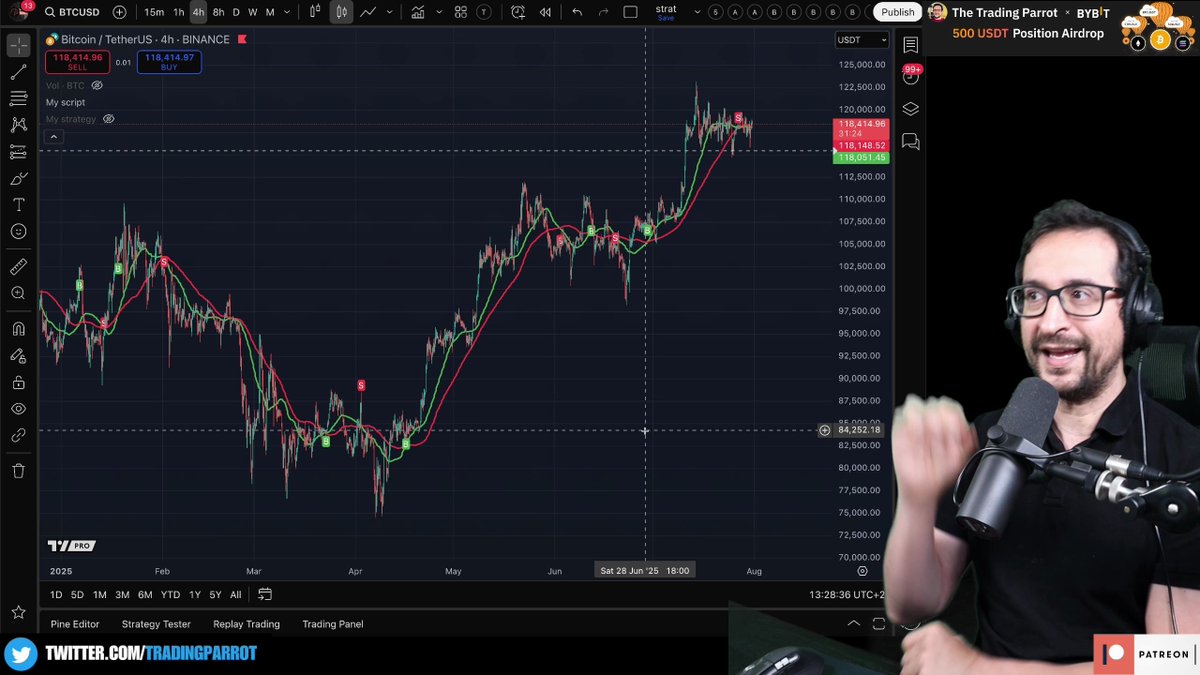Select the candles chart style icon
Viewport: 1200px width, 675px height.
[x=341, y=12]
